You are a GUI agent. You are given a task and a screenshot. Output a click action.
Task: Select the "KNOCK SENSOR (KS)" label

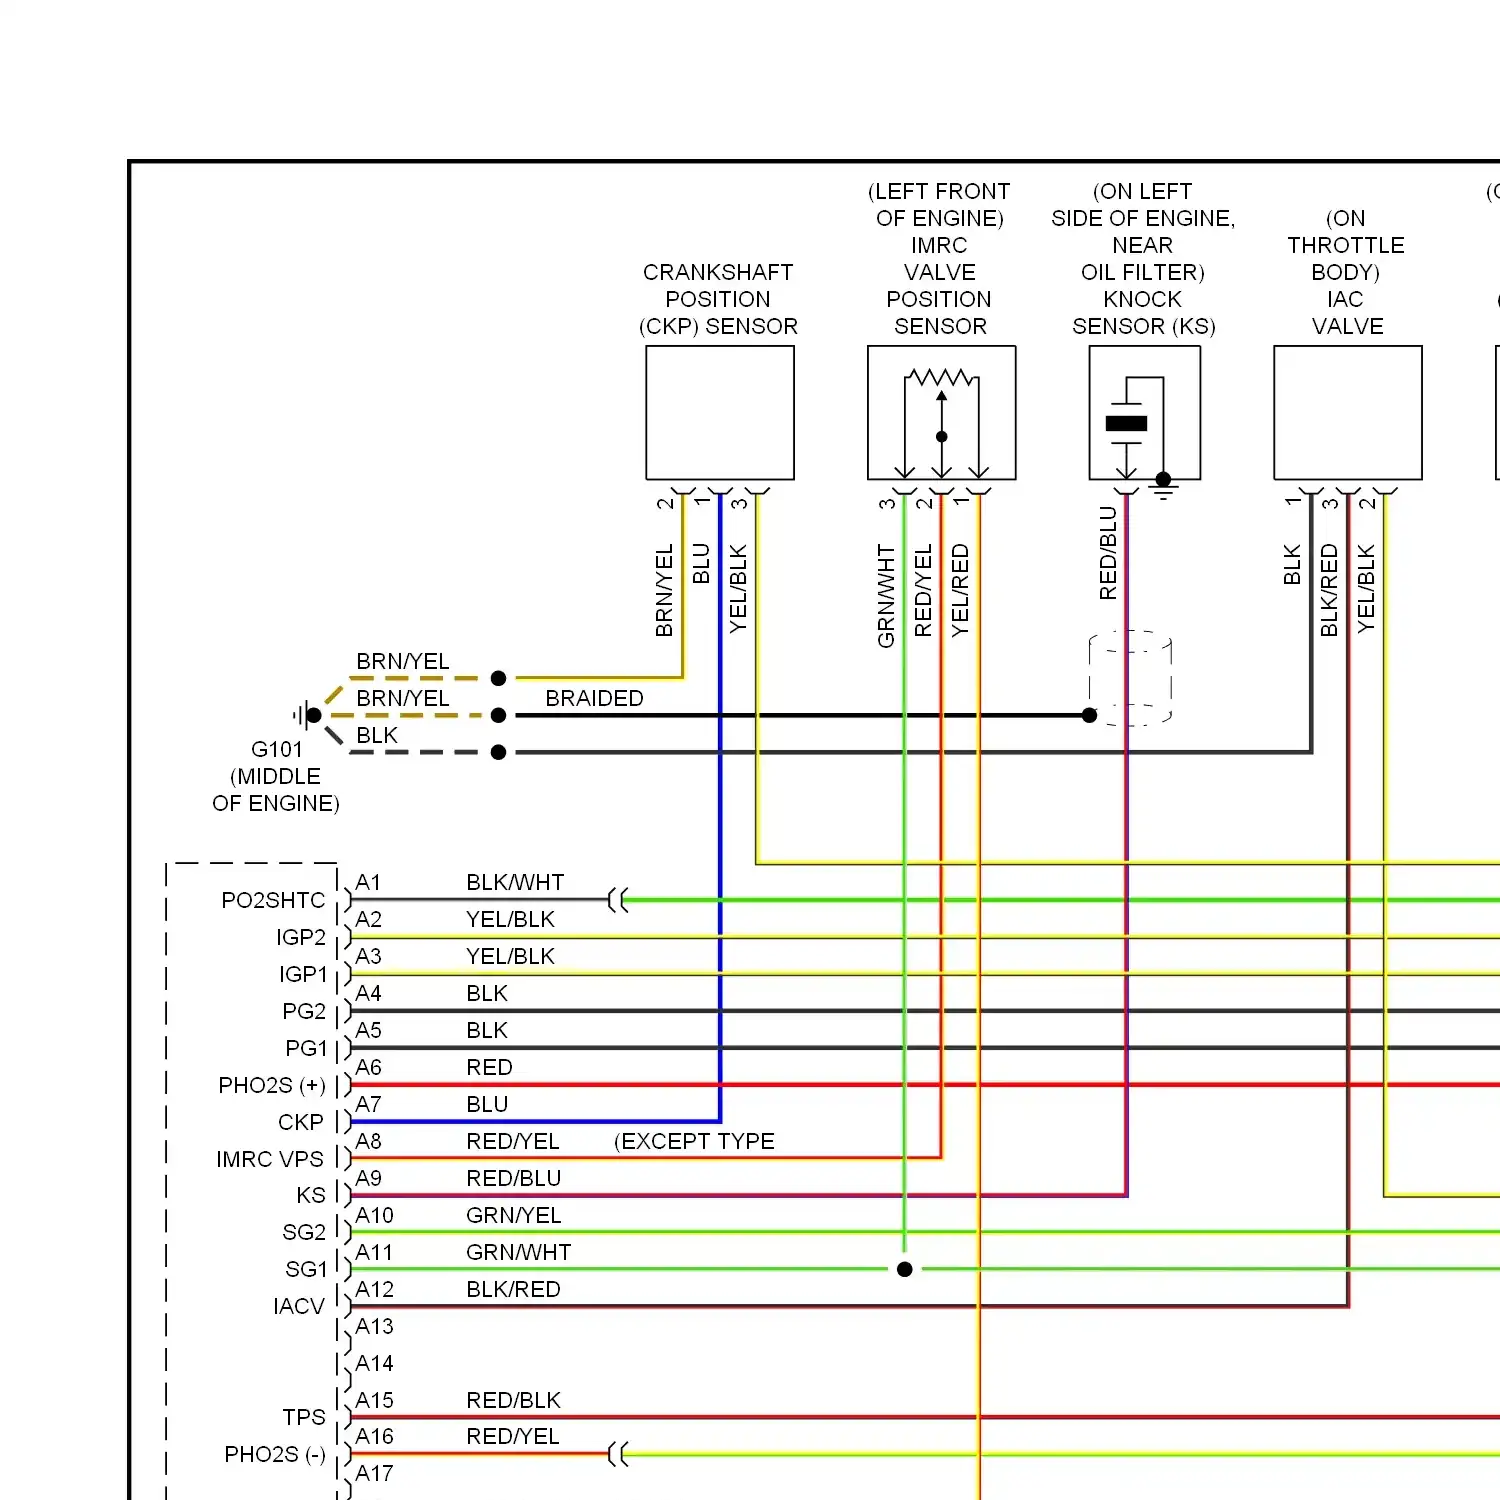[1143, 313]
